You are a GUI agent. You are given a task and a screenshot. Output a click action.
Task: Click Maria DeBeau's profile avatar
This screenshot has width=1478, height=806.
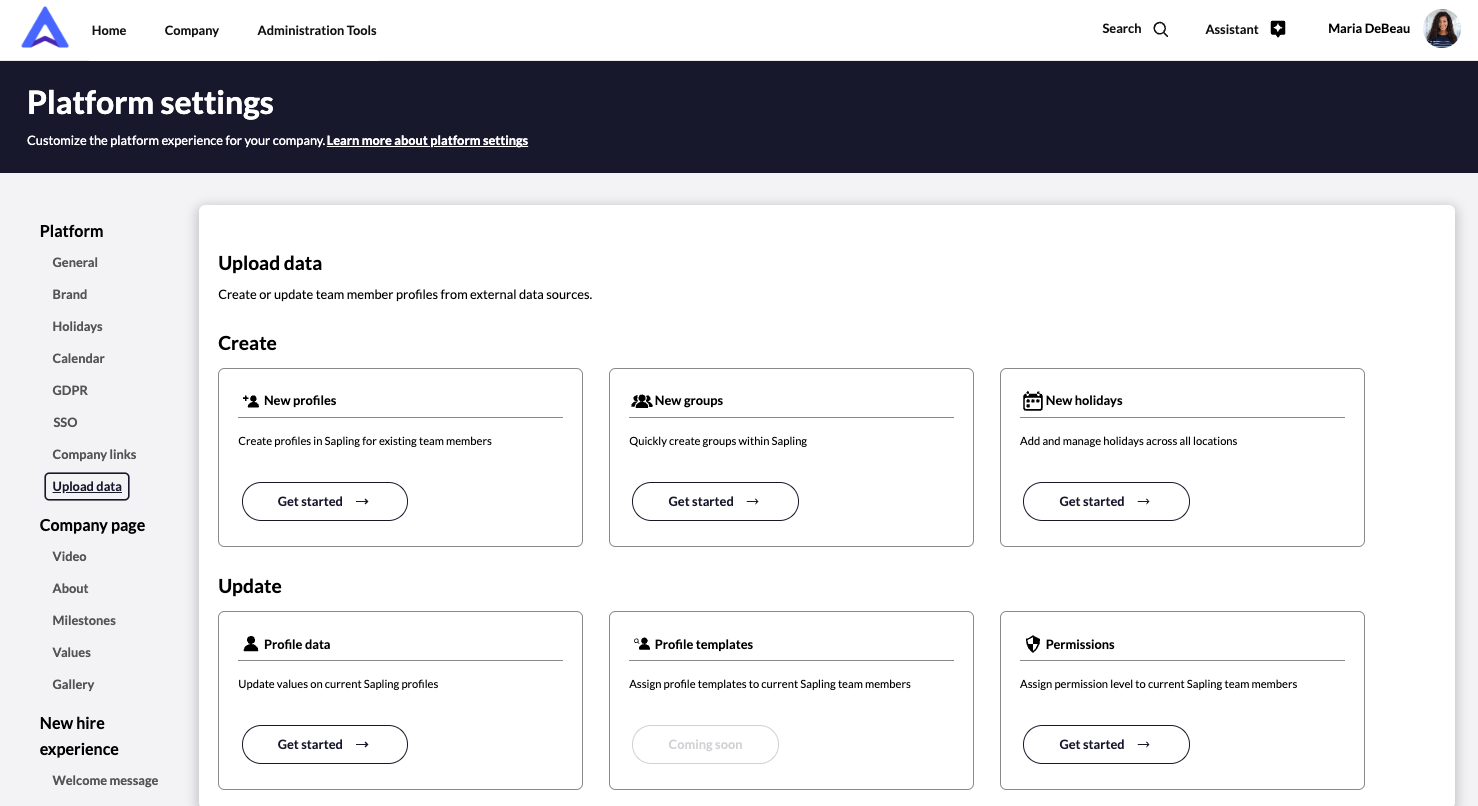click(x=1442, y=29)
